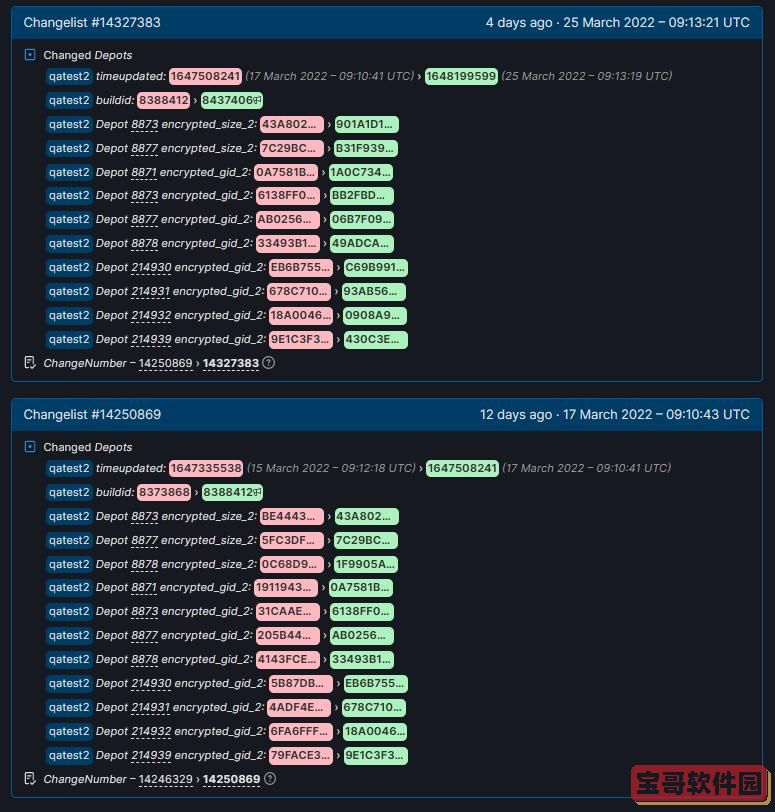
Task: Click date text 17 March 2022 – 09:10:43 UTC
Action: pyautogui.click(x=656, y=414)
